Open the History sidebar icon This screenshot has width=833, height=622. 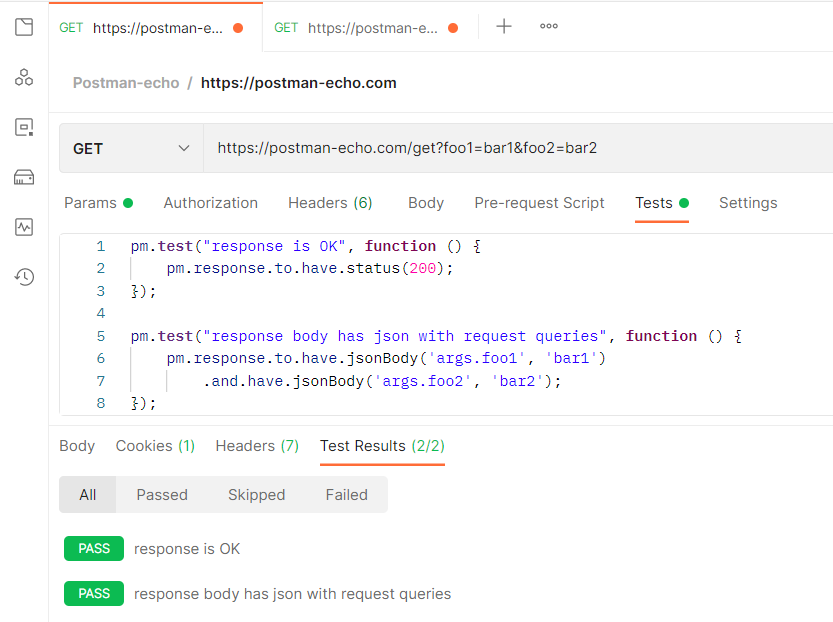tap(24, 277)
